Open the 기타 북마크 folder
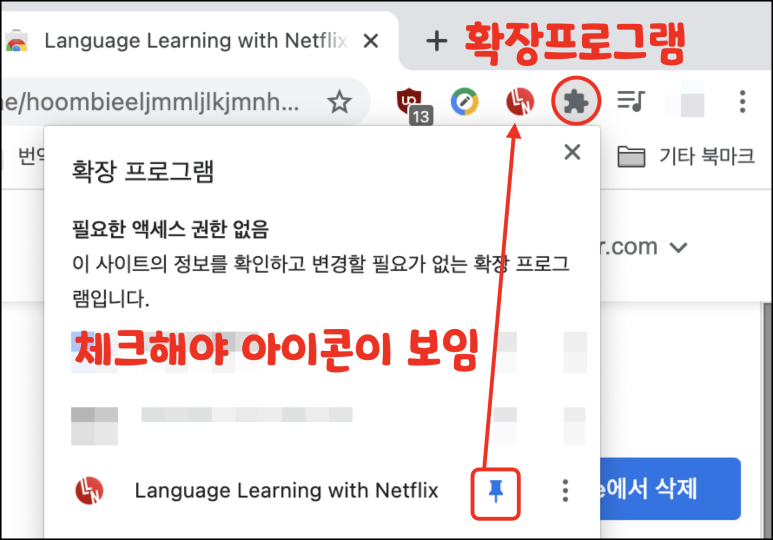Screen dimensions: 773x540 click(686, 156)
